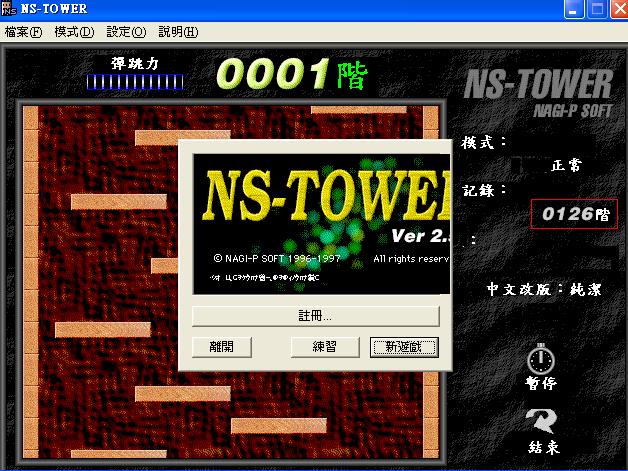Screen dimensions: 628x471
Task: Open the 說明(H) menu
Action: 178,32
